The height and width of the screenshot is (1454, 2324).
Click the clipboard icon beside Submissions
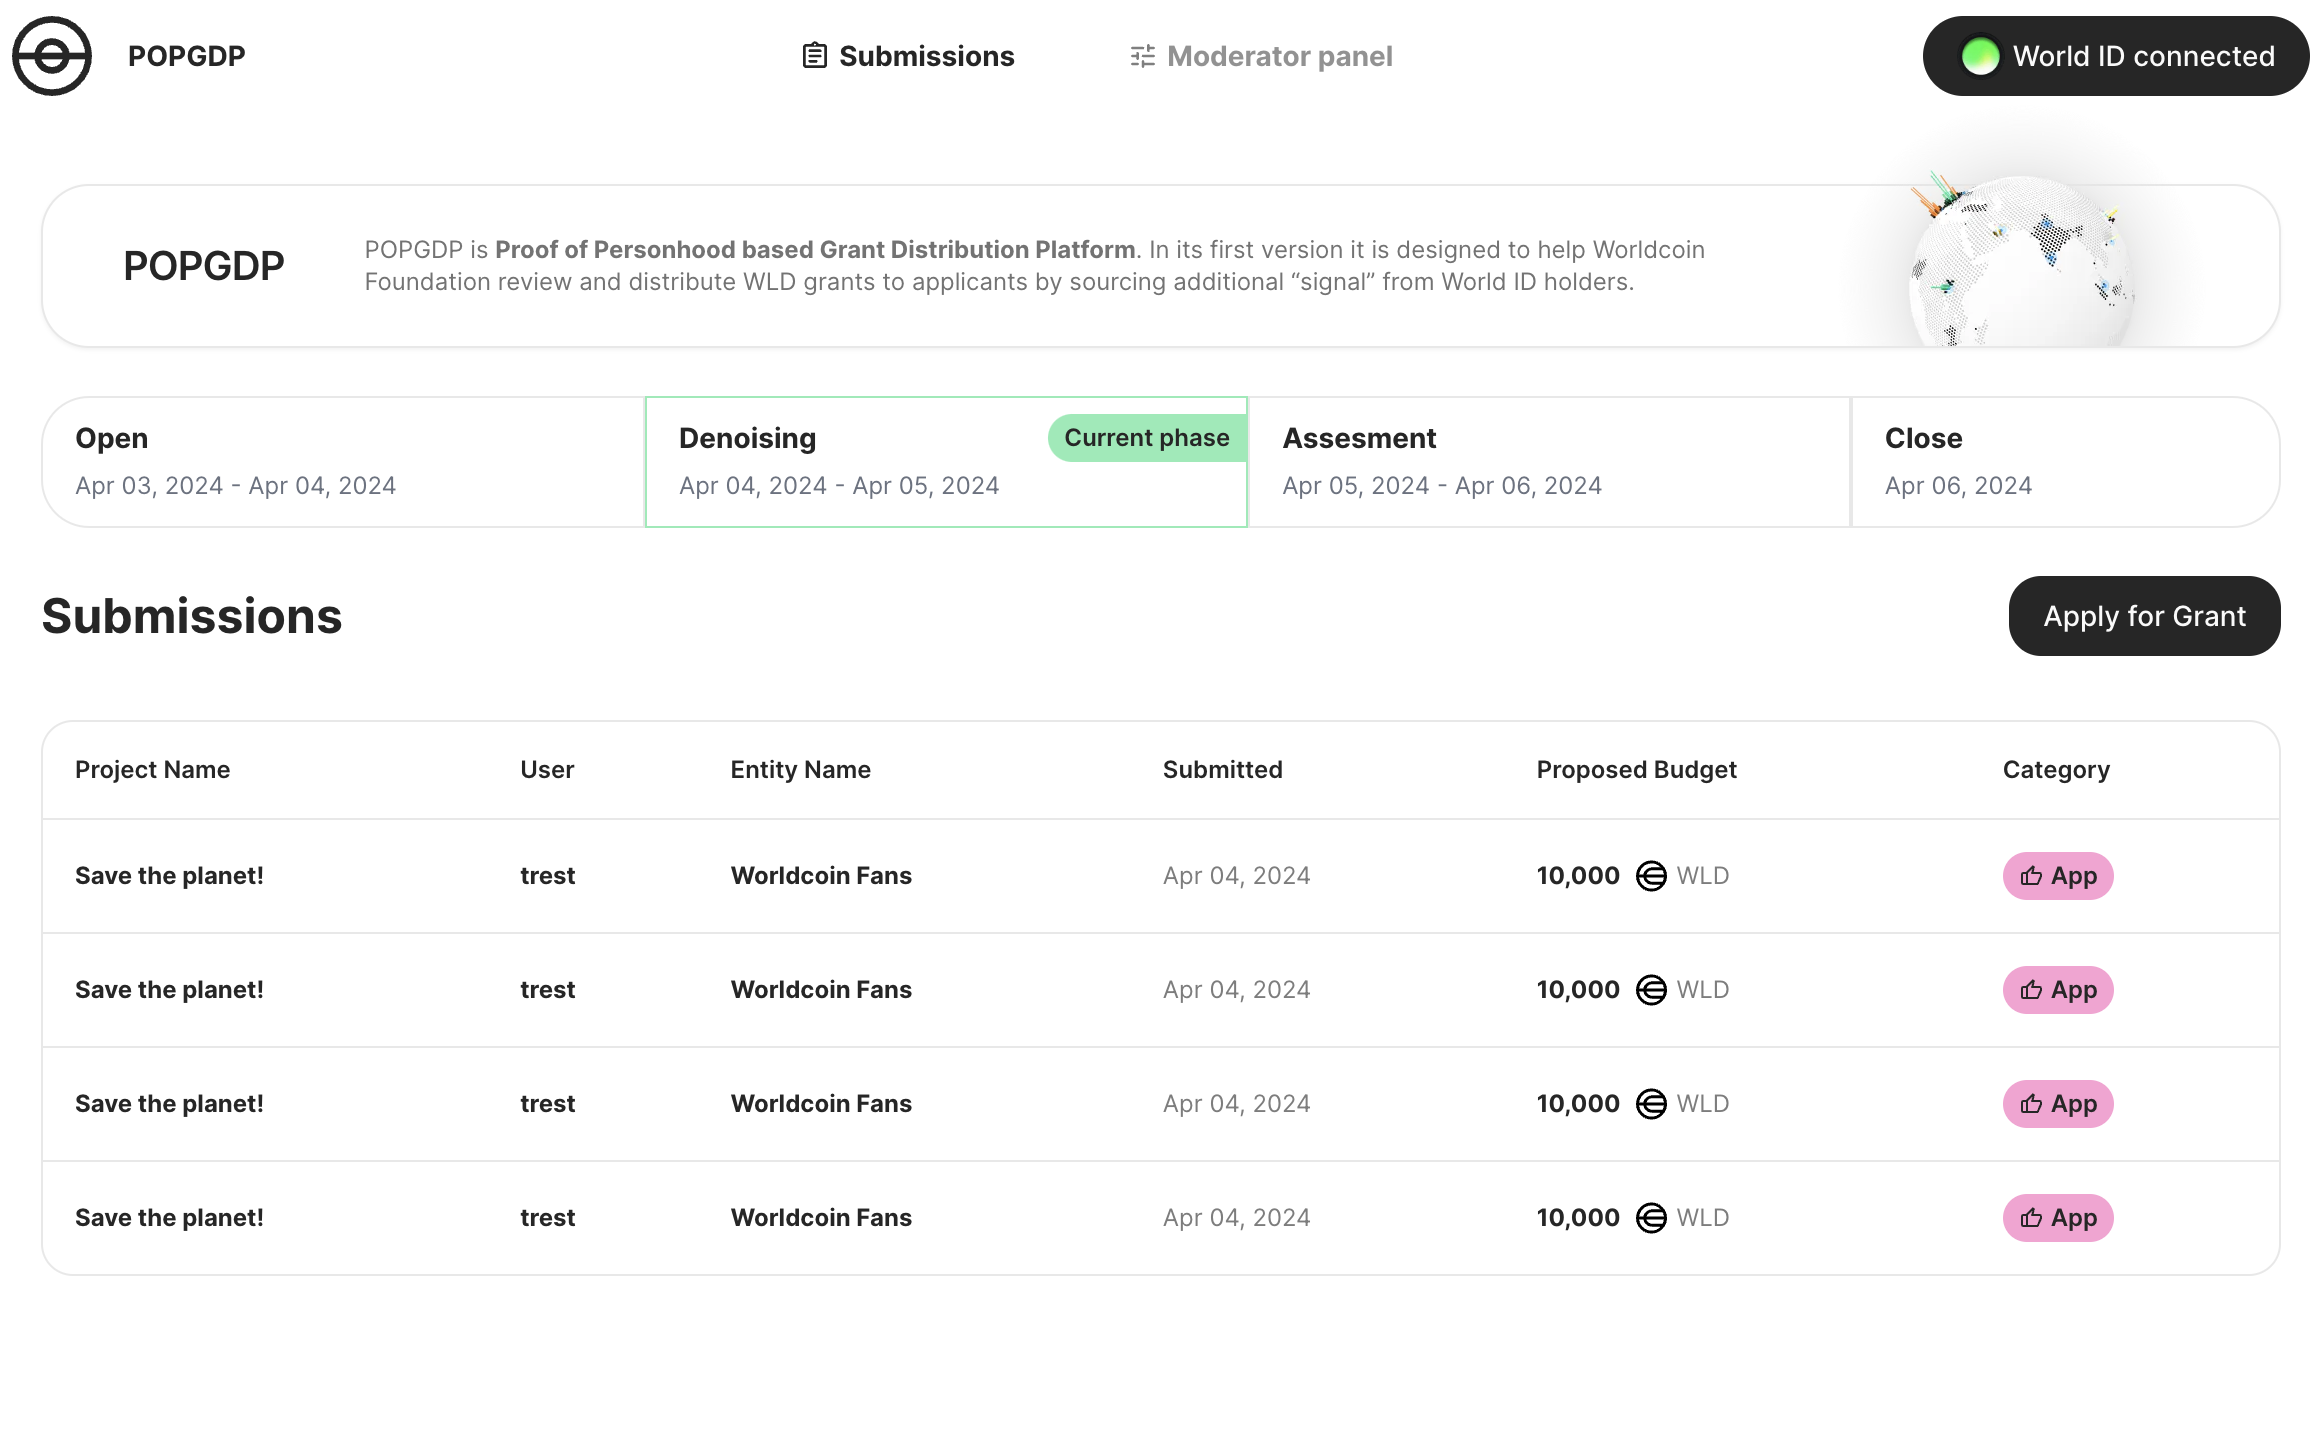[814, 56]
